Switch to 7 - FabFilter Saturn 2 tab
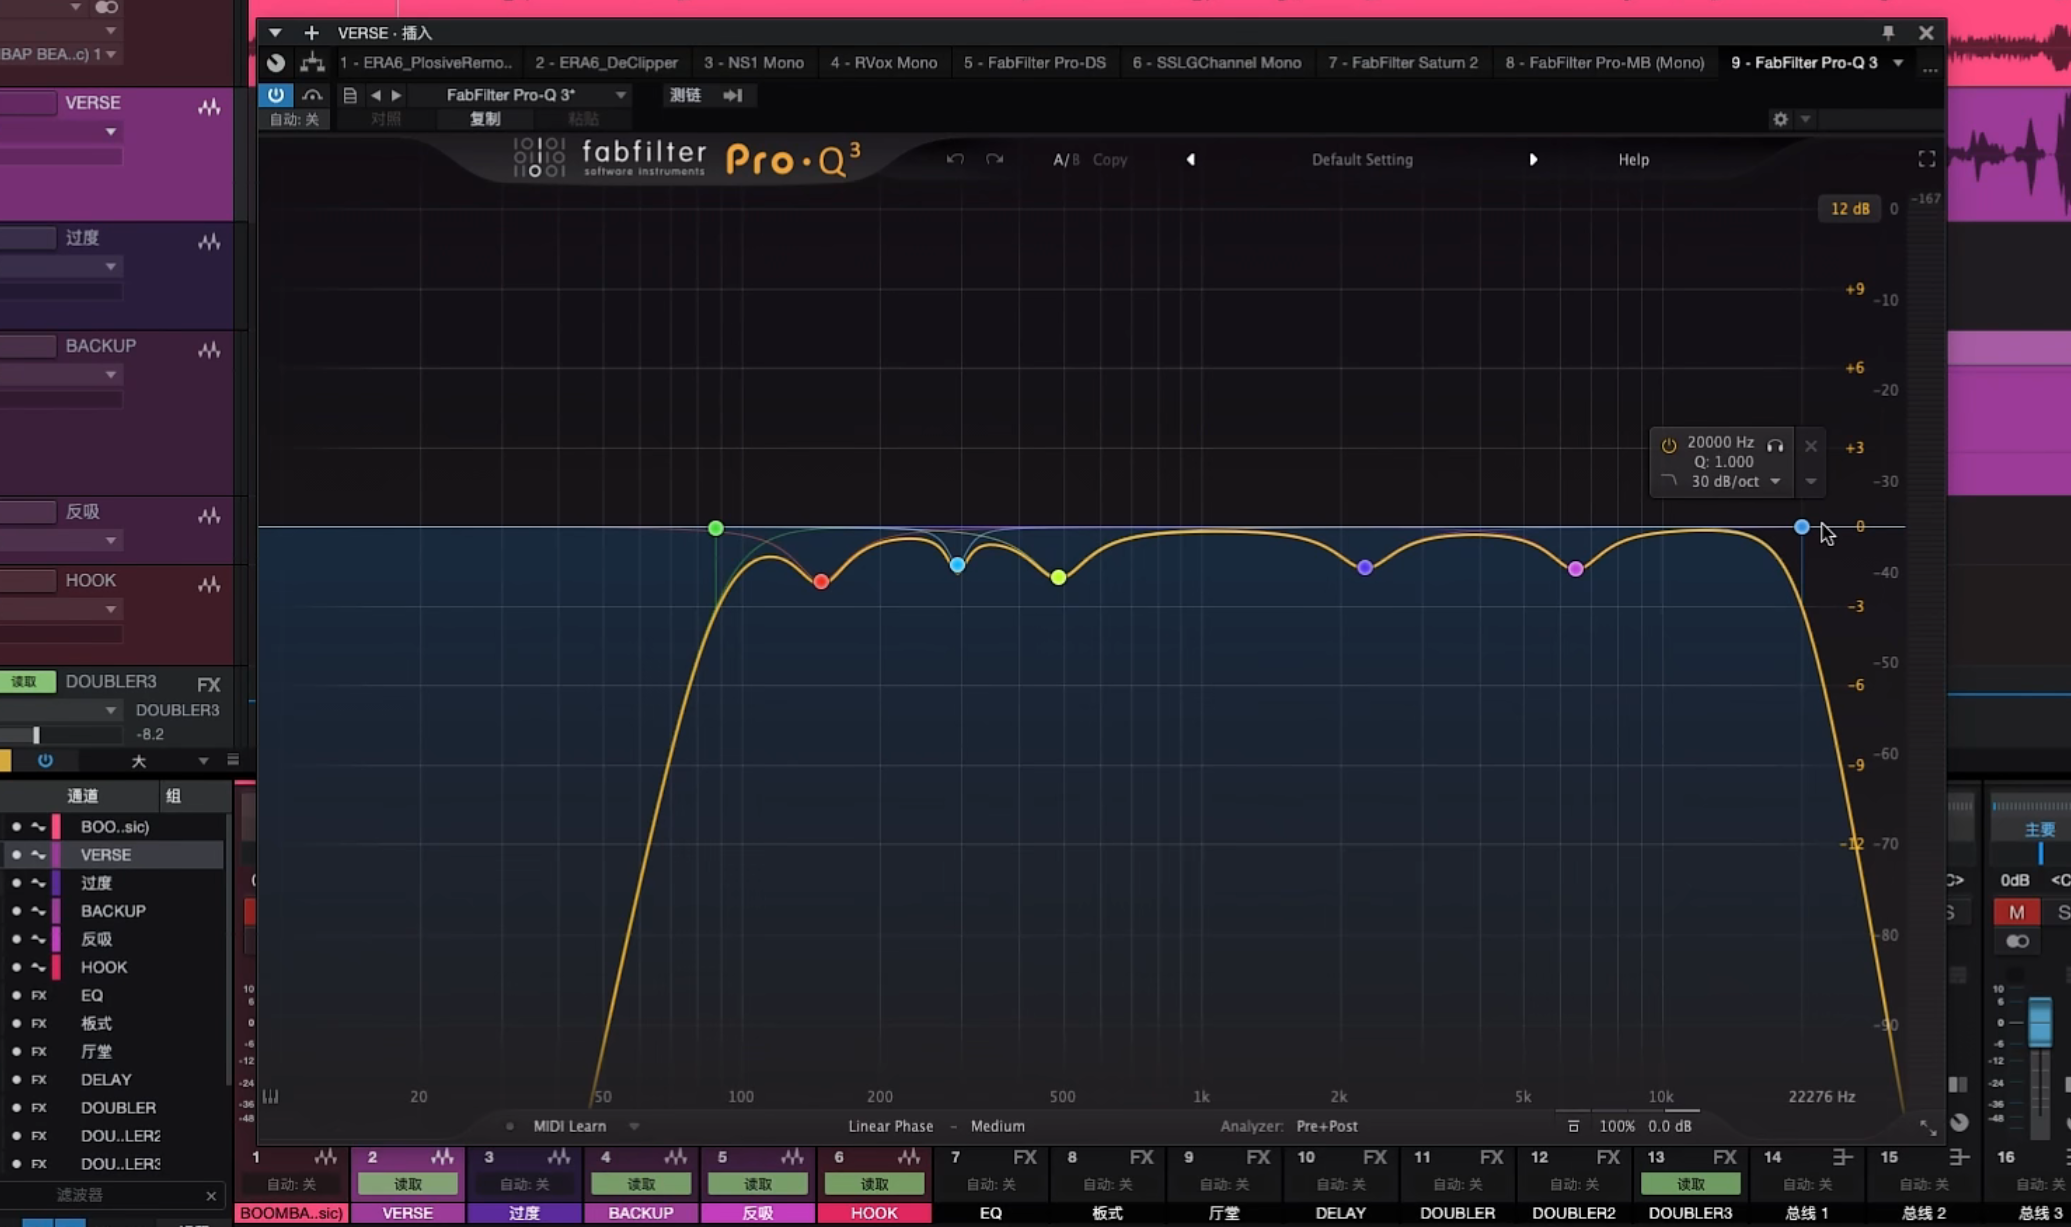The image size is (2071, 1227). coord(1402,62)
